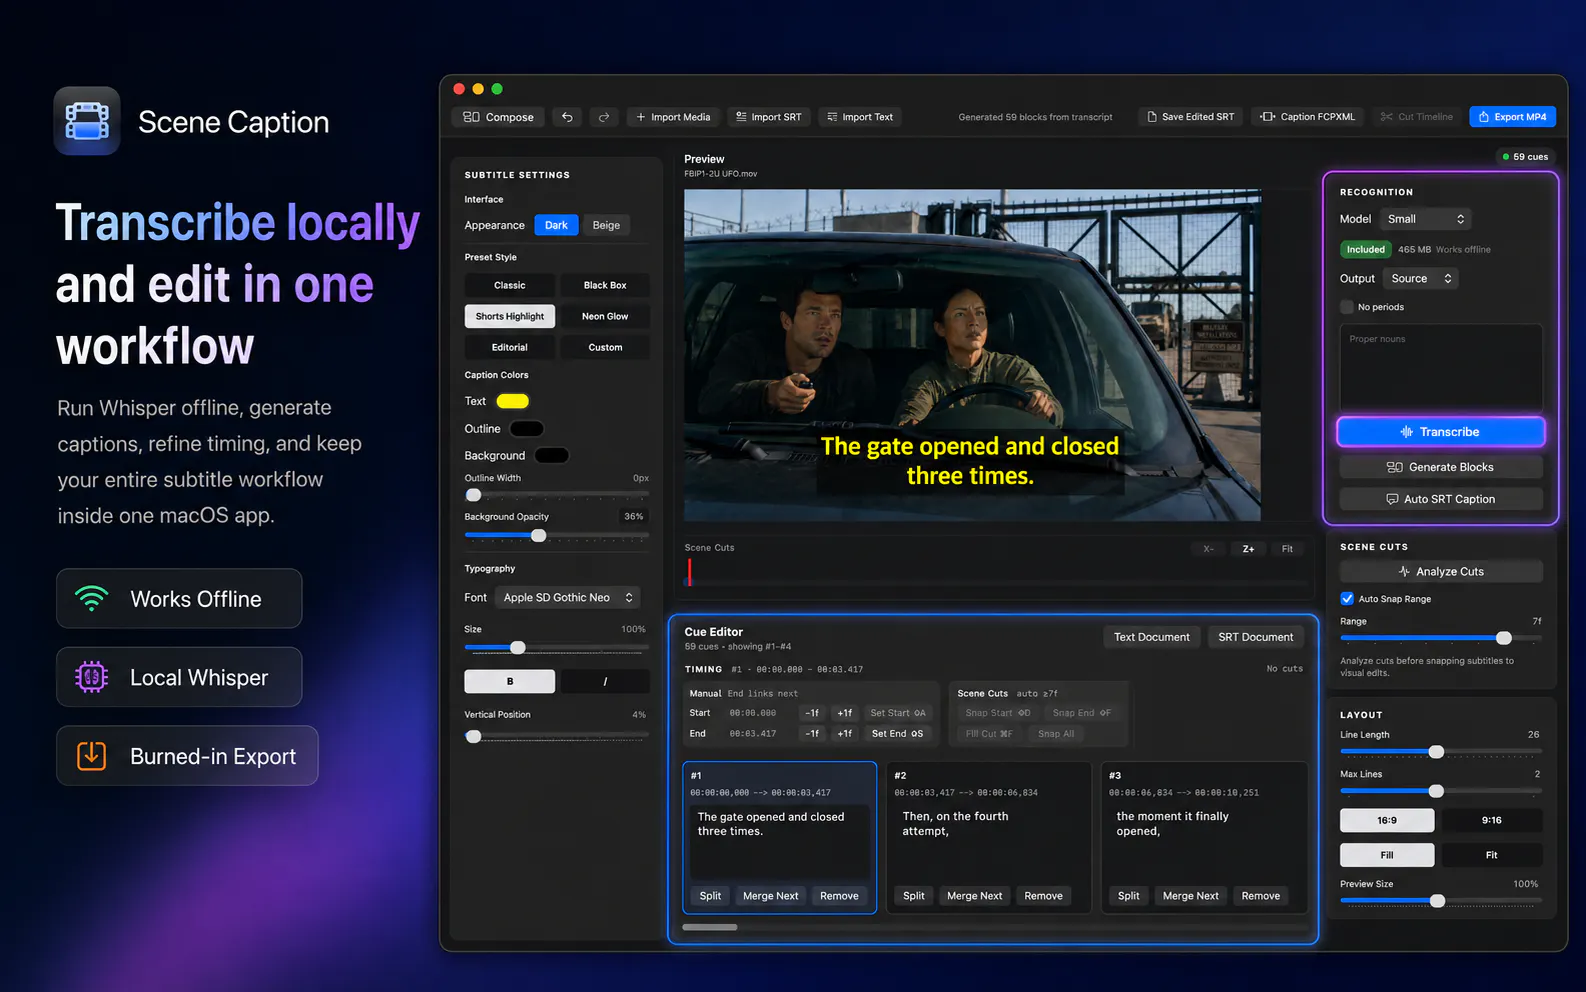
Task: Click the Vertical Position slider handle
Action: 474,736
